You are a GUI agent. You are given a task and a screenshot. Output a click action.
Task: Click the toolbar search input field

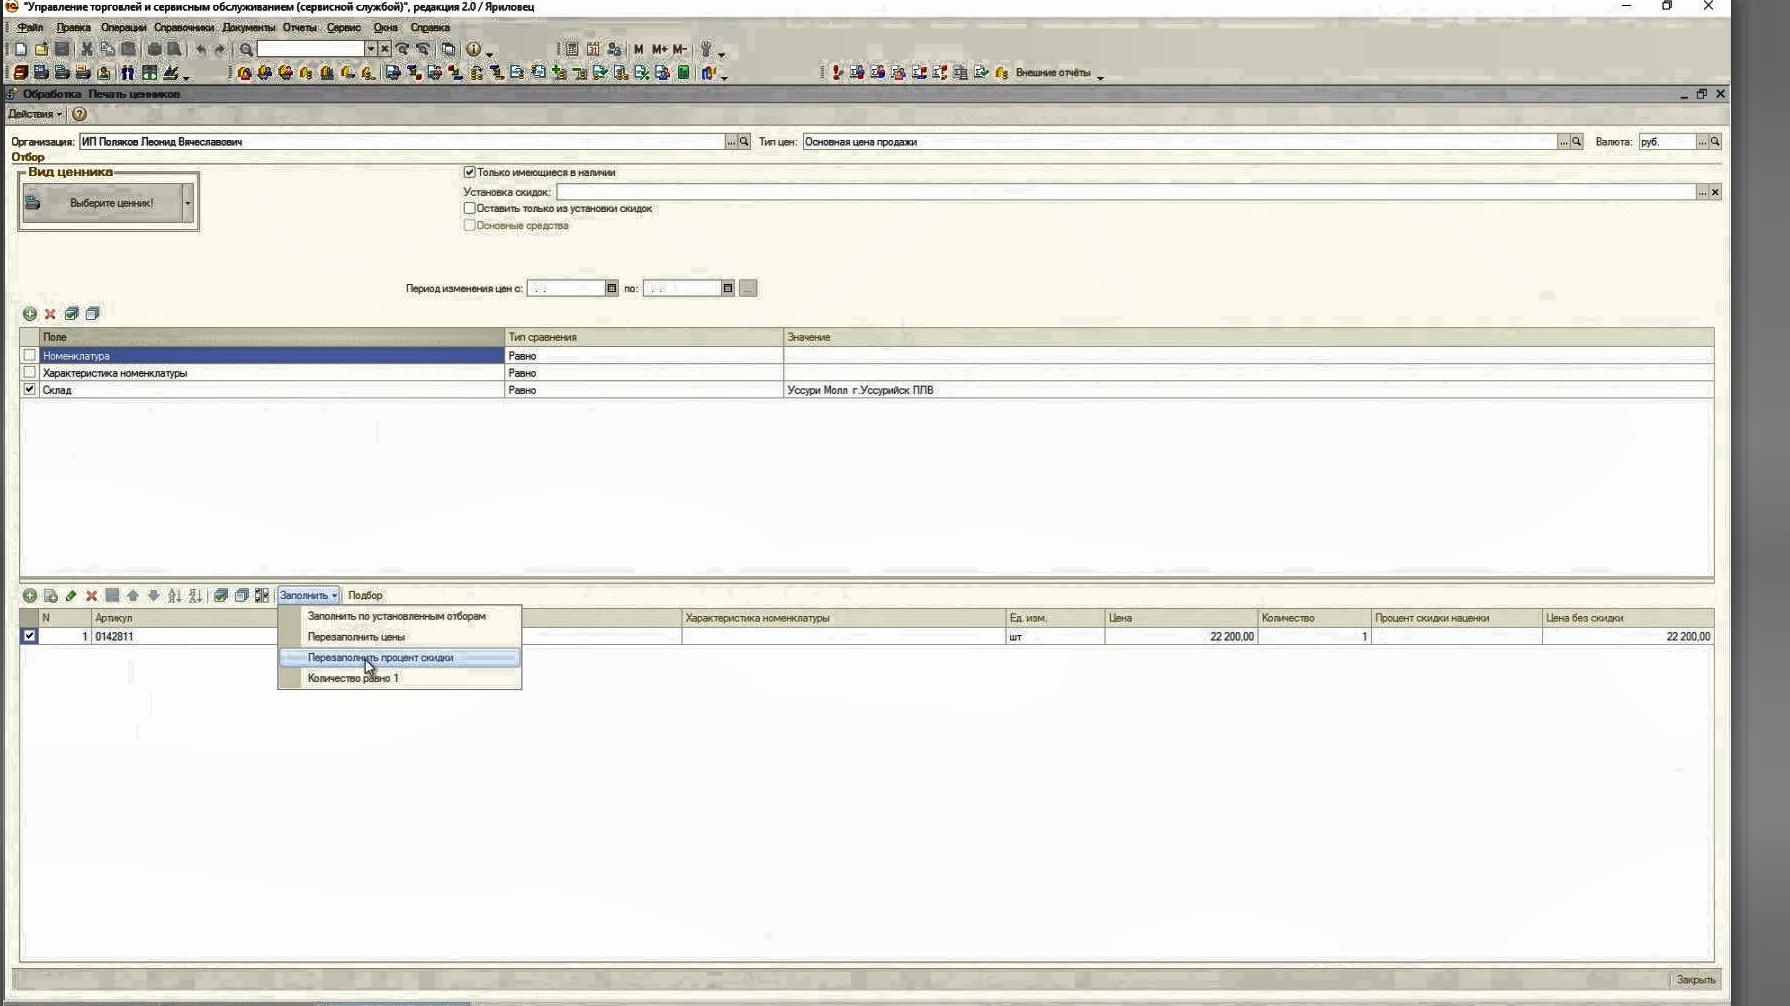pyautogui.click(x=310, y=49)
